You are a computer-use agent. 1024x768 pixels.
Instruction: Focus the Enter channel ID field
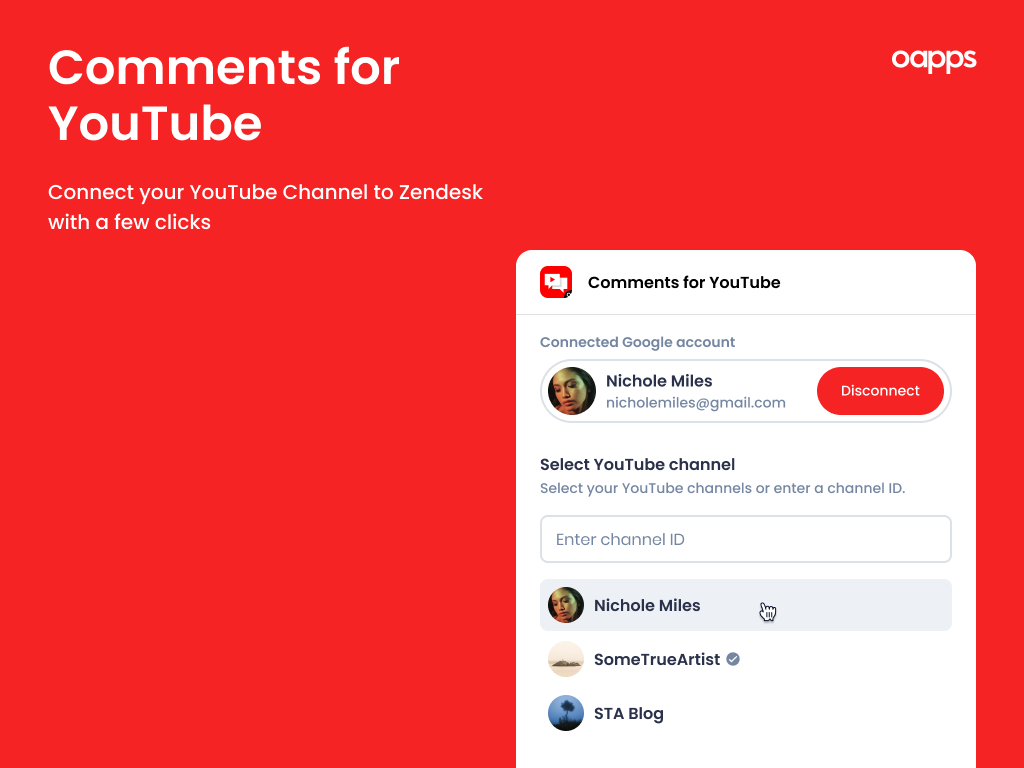click(745, 539)
